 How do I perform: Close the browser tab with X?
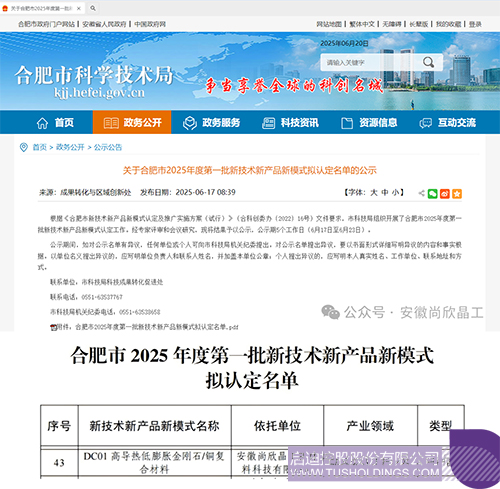tap(79, 8)
